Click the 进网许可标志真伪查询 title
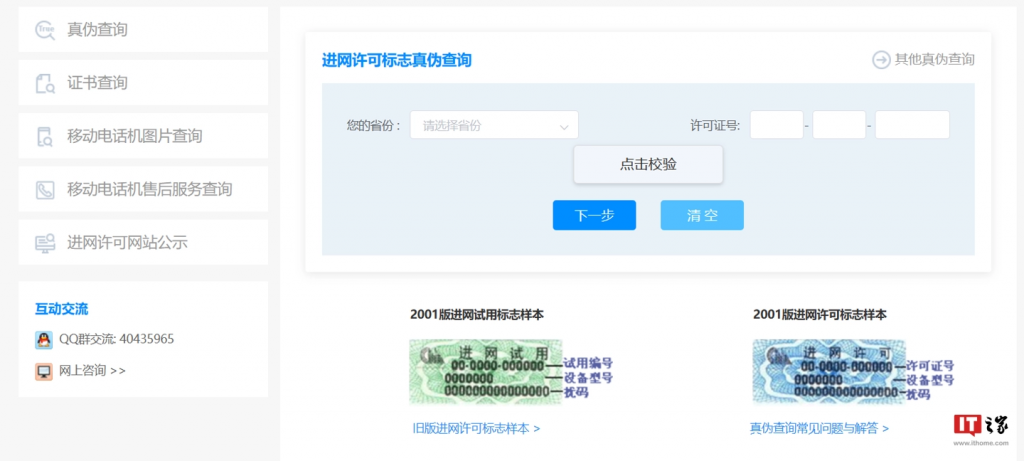The width and height of the screenshot is (1024, 461). [x=396, y=61]
